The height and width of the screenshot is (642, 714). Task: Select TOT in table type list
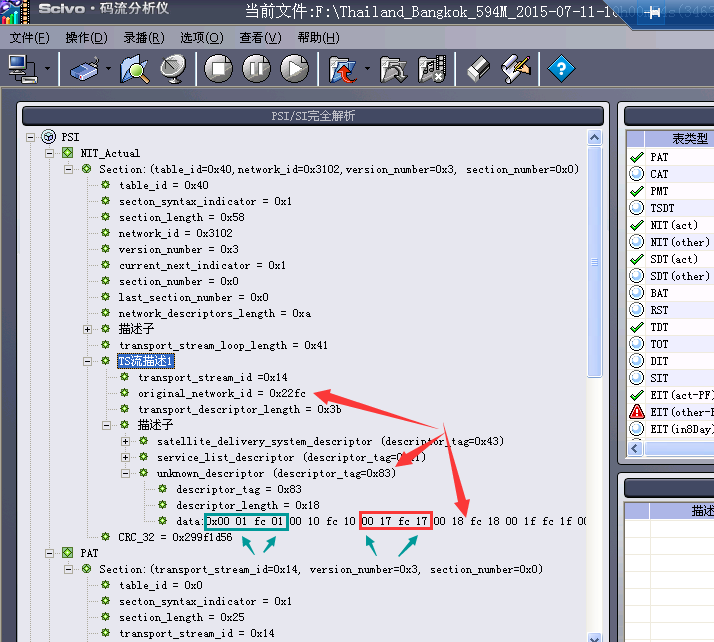[x=659, y=344]
